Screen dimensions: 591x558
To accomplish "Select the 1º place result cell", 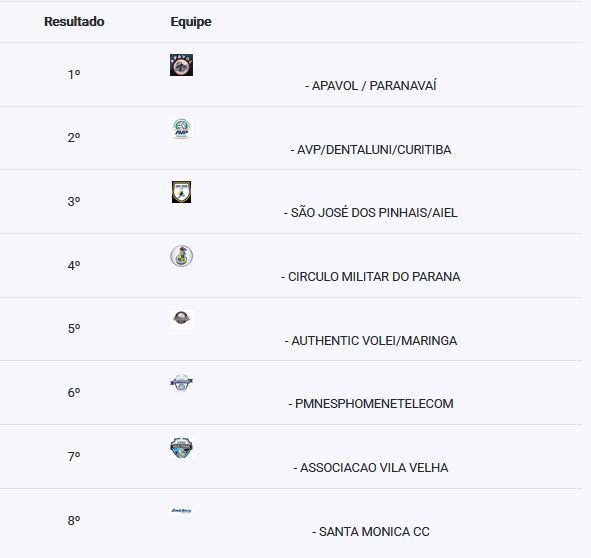I will click(x=74, y=74).
